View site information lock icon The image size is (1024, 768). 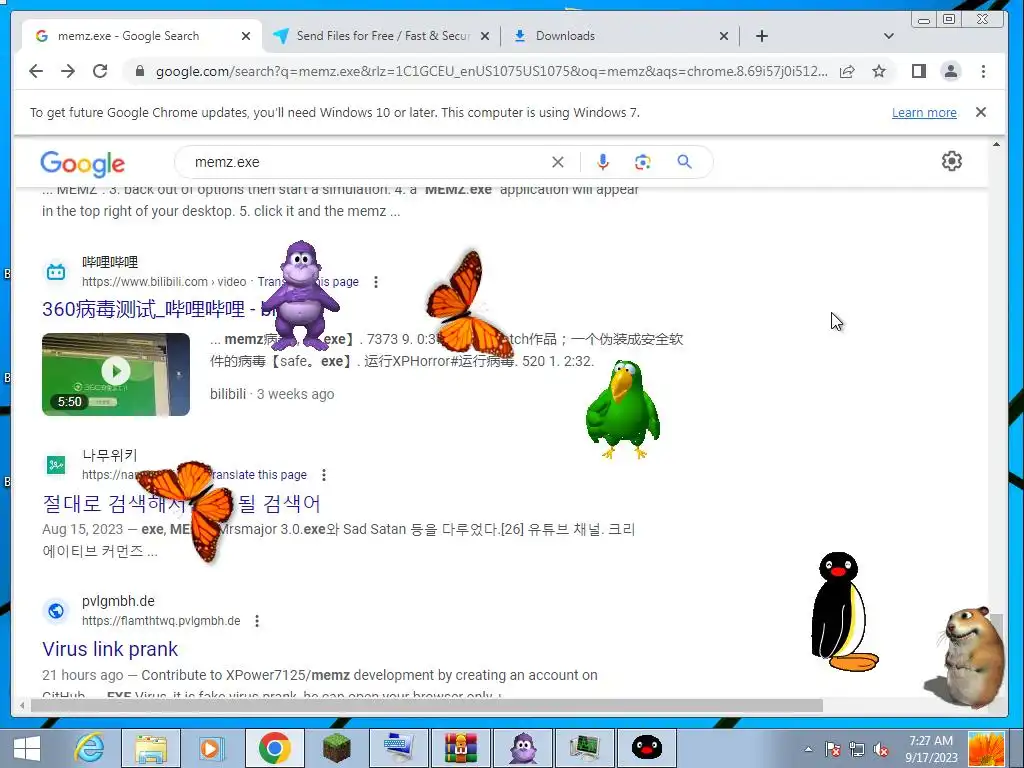click(x=140, y=71)
